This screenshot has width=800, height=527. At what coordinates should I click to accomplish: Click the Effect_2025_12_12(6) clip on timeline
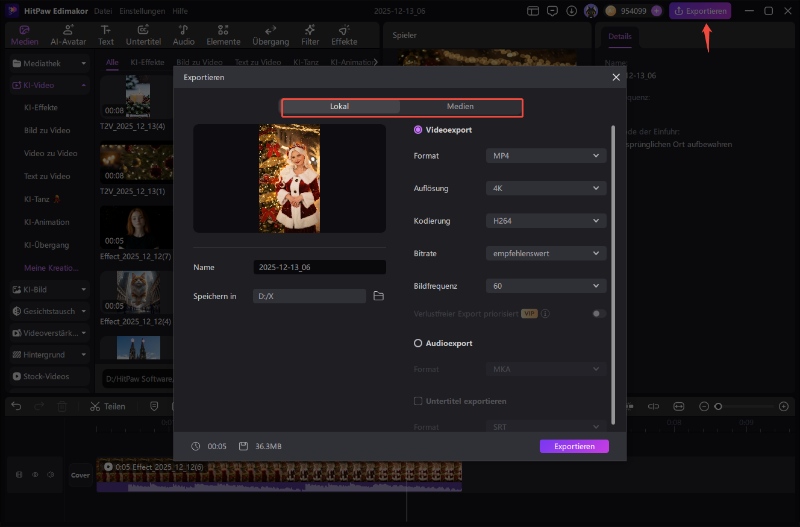[279, 476]
